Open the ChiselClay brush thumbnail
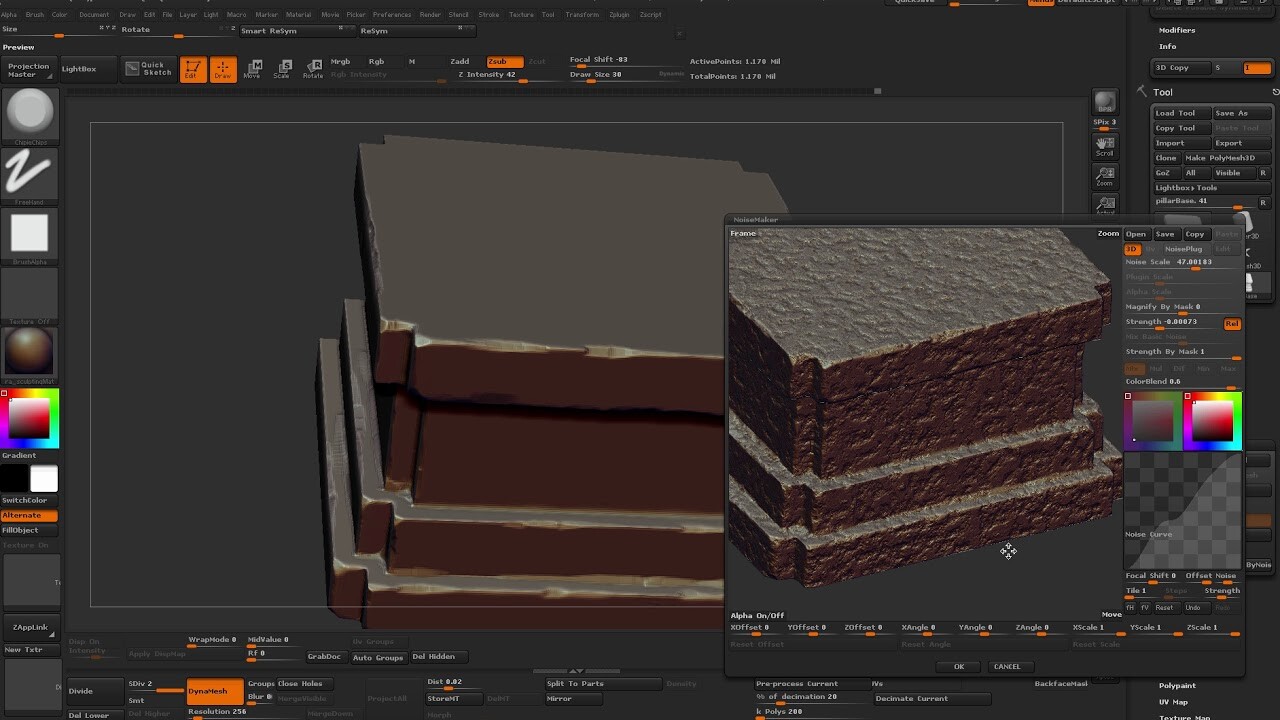 click(30, 113)
